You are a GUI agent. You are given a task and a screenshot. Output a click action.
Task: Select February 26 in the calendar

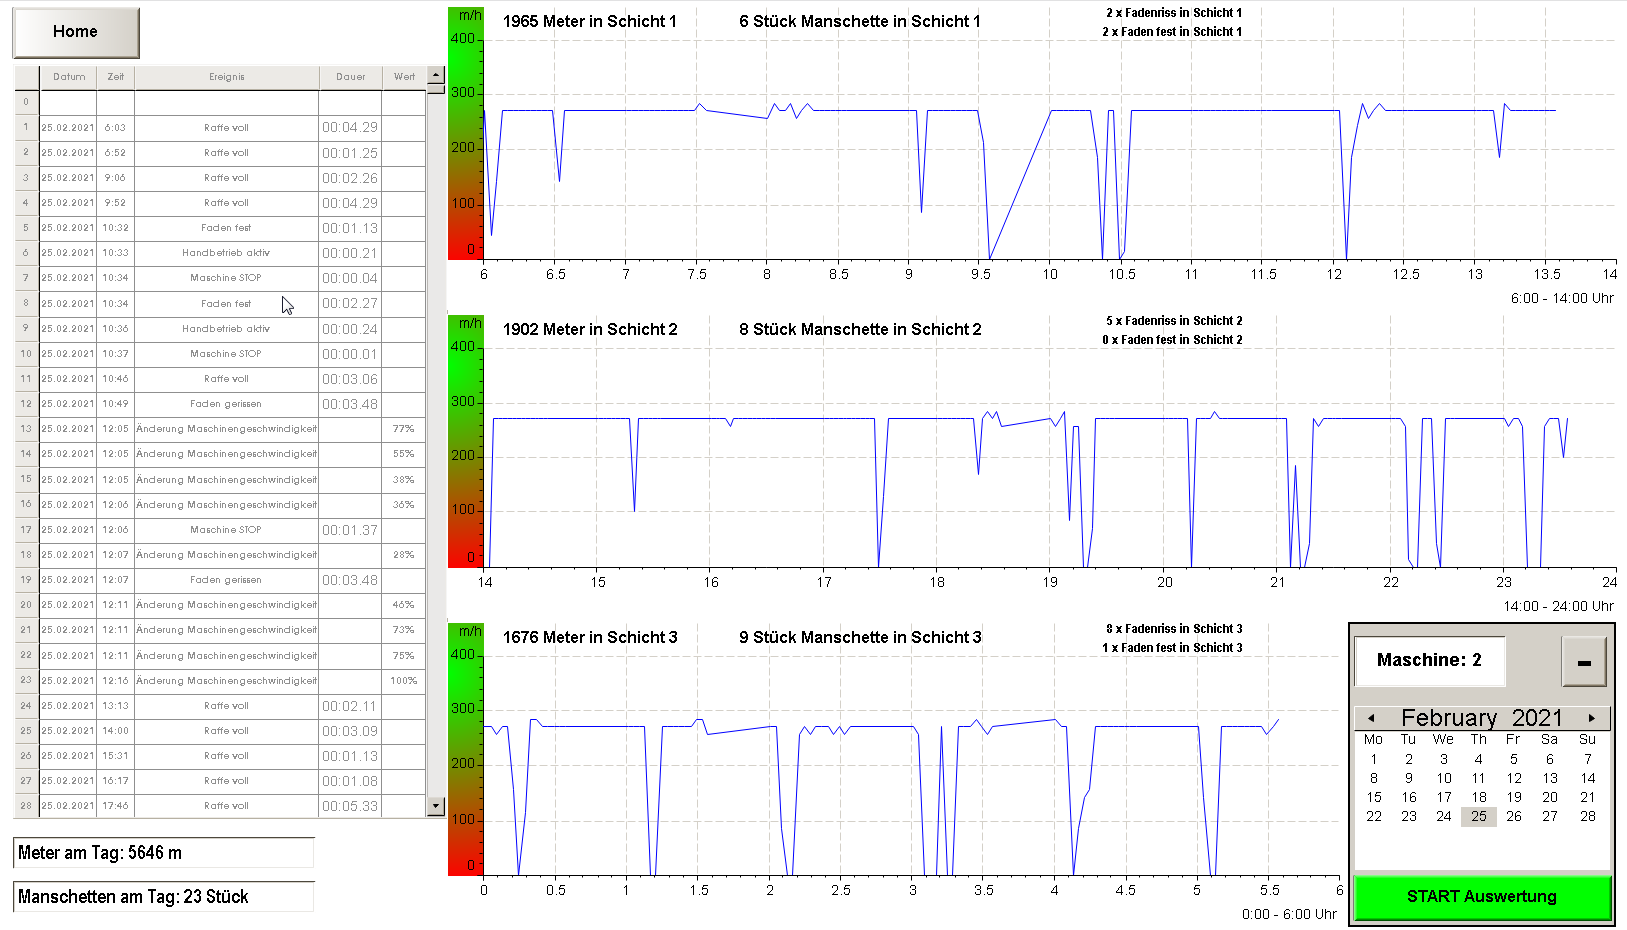coord(1514,816)
